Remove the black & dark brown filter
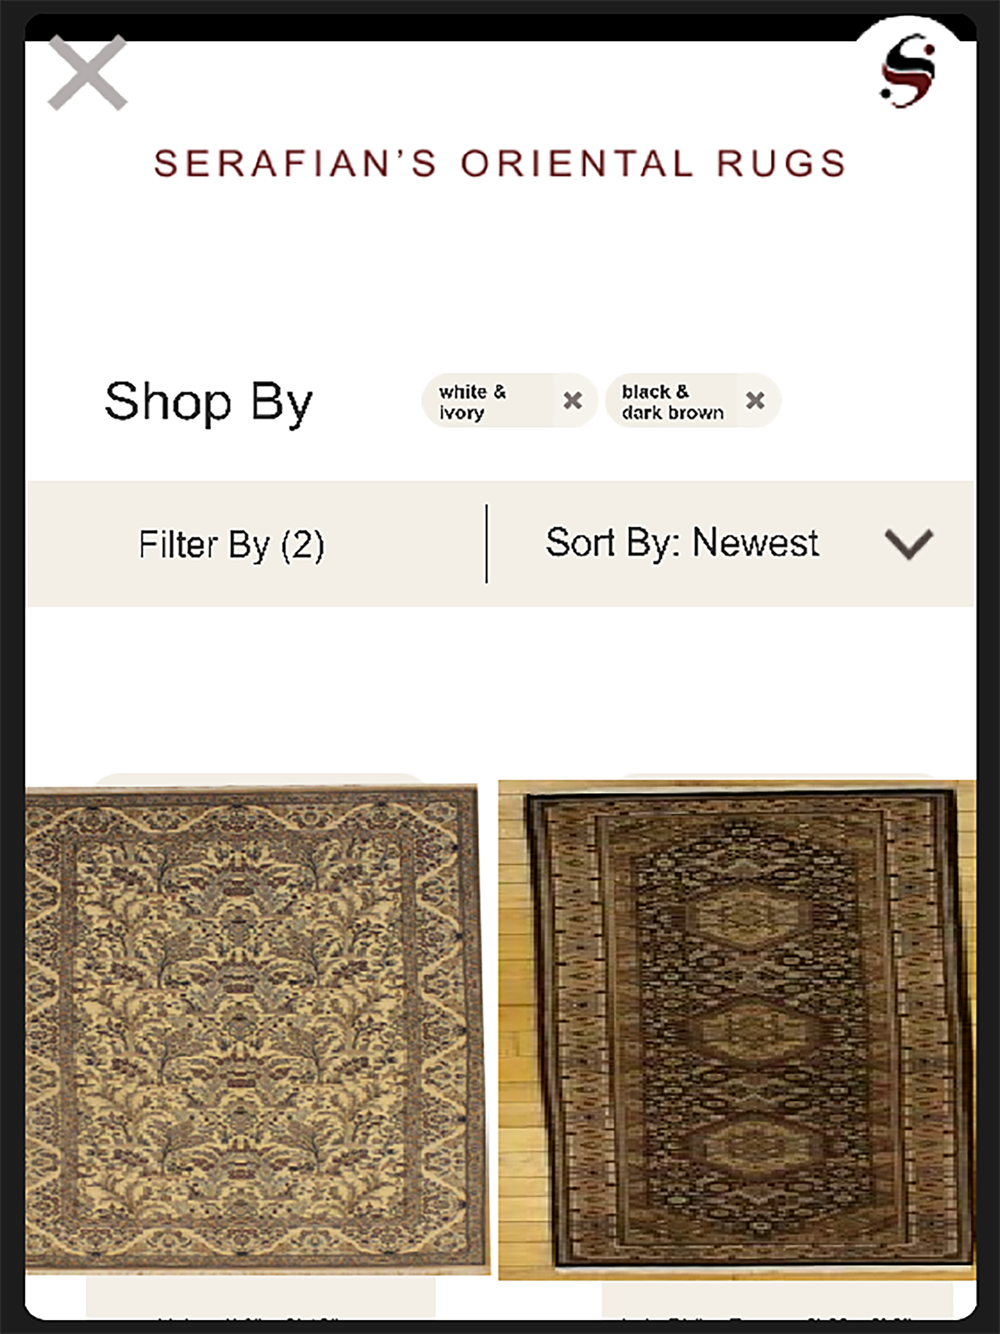Image resolution: width=1000 pixels, height=1334 pixels. 755,400
